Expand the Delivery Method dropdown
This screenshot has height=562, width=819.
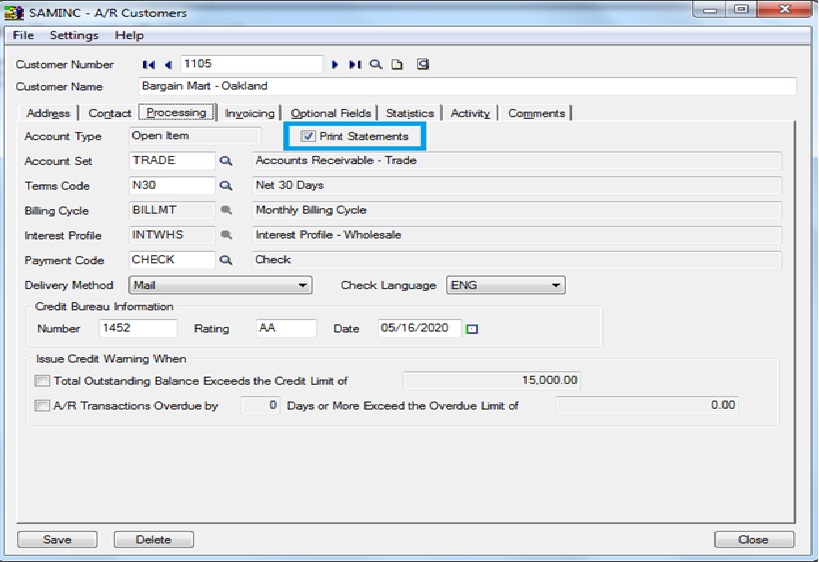pyautogui.click(x=302, y=285)
